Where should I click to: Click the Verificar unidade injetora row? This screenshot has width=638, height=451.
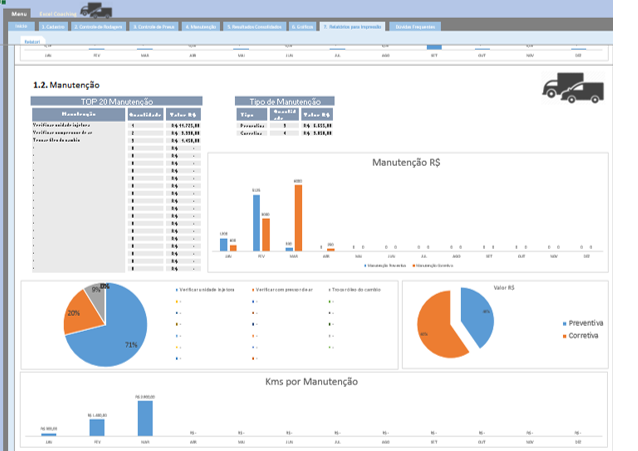(x=116, y=125)
